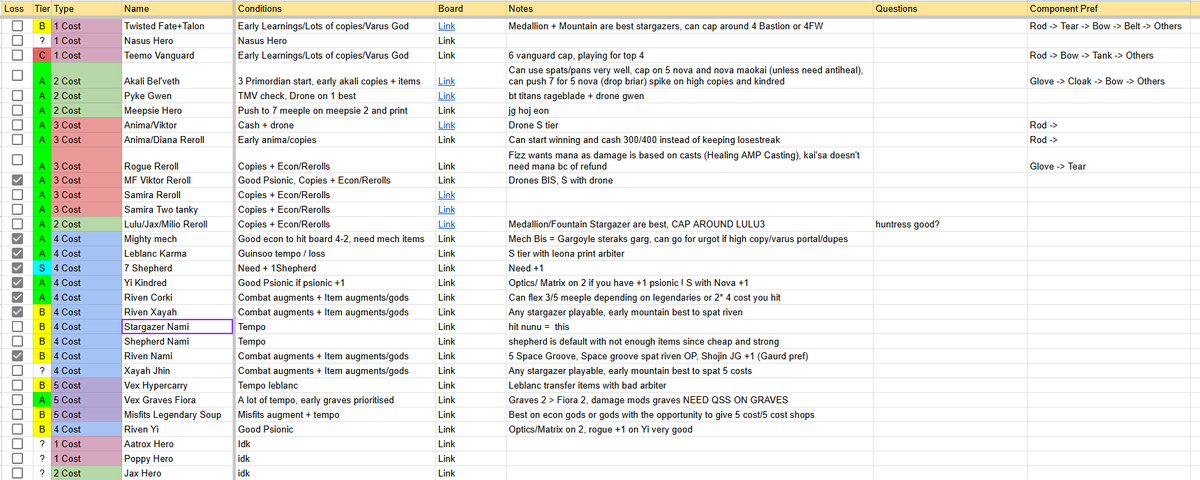Uncheck the Loss checkbox for Mighty mech
The height and width of the screenshot is (480, 1200).
(17, 239)
